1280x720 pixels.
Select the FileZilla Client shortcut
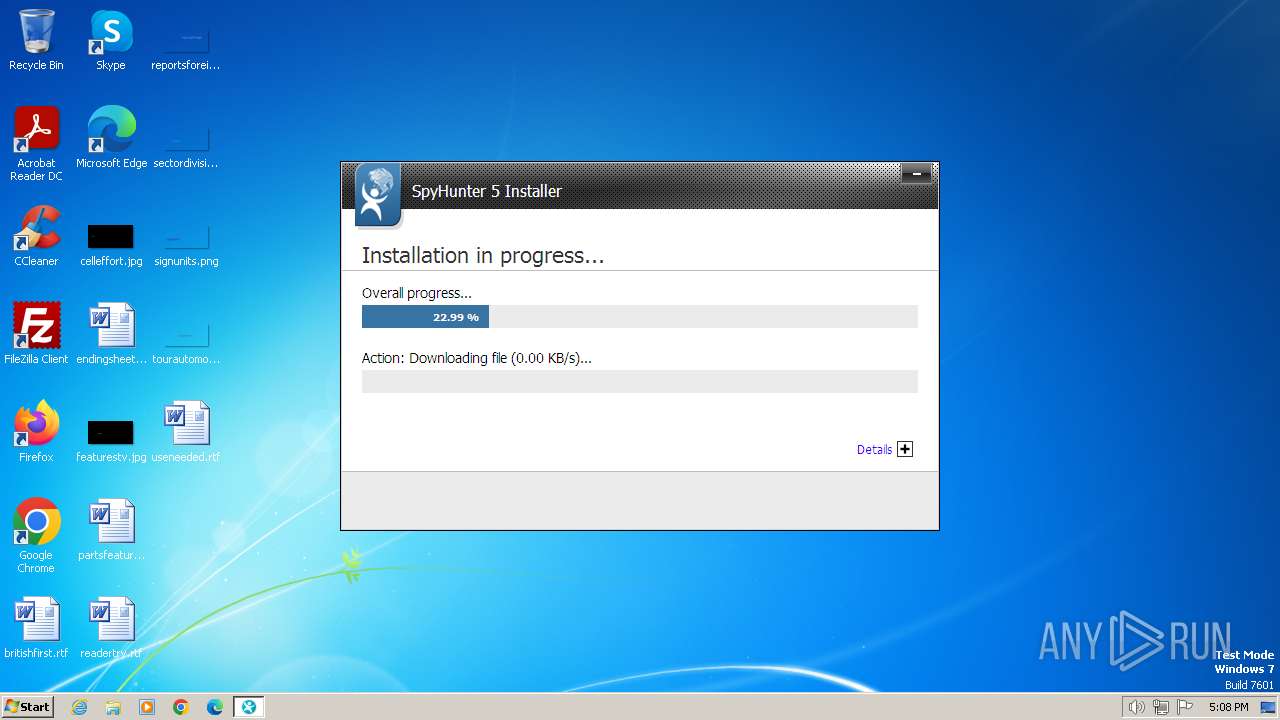[36, 334]
